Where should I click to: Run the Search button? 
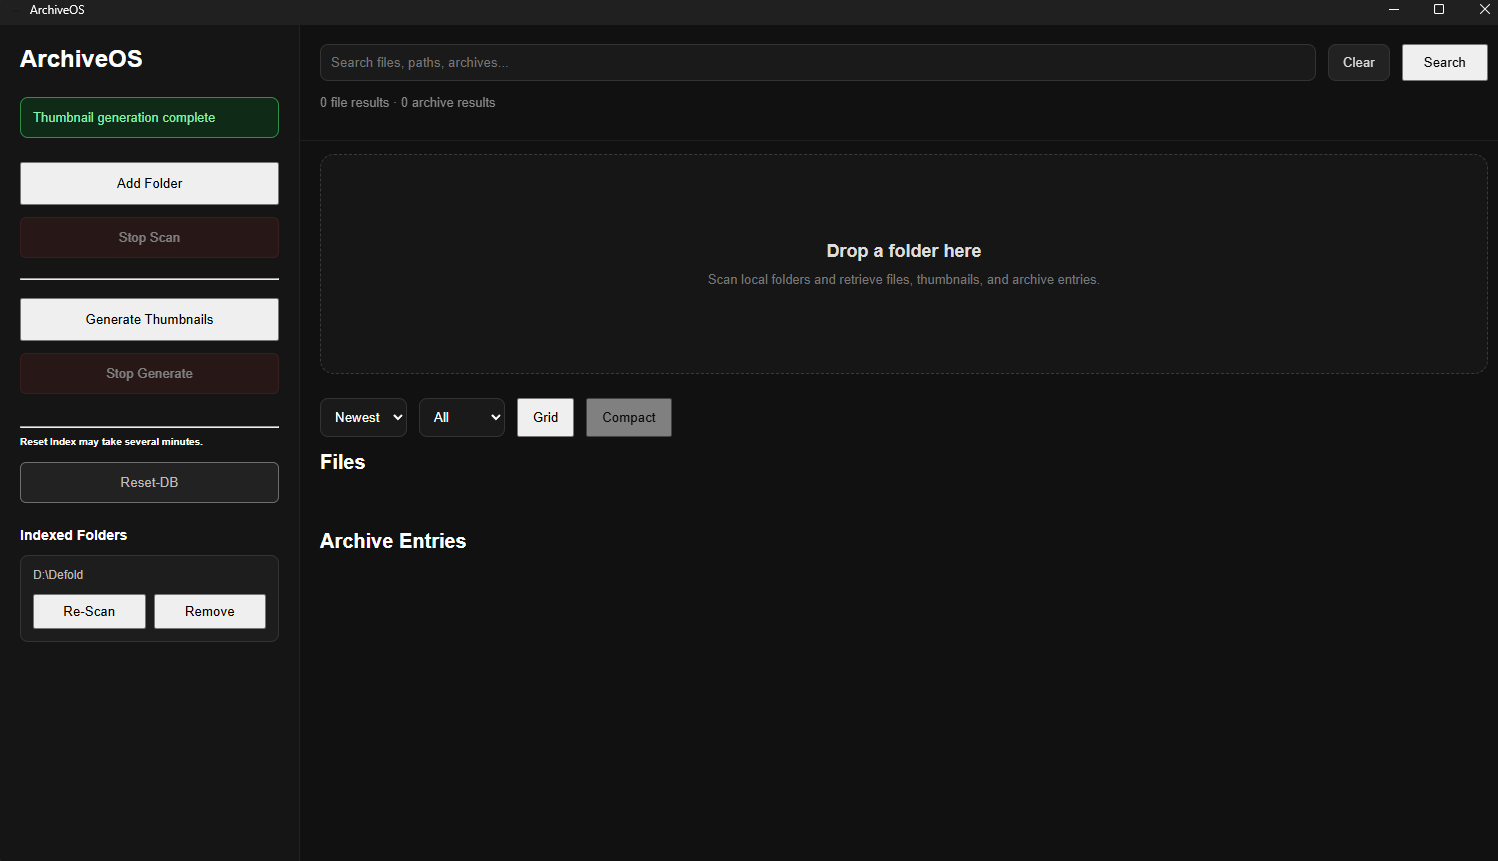point(1444,62)
